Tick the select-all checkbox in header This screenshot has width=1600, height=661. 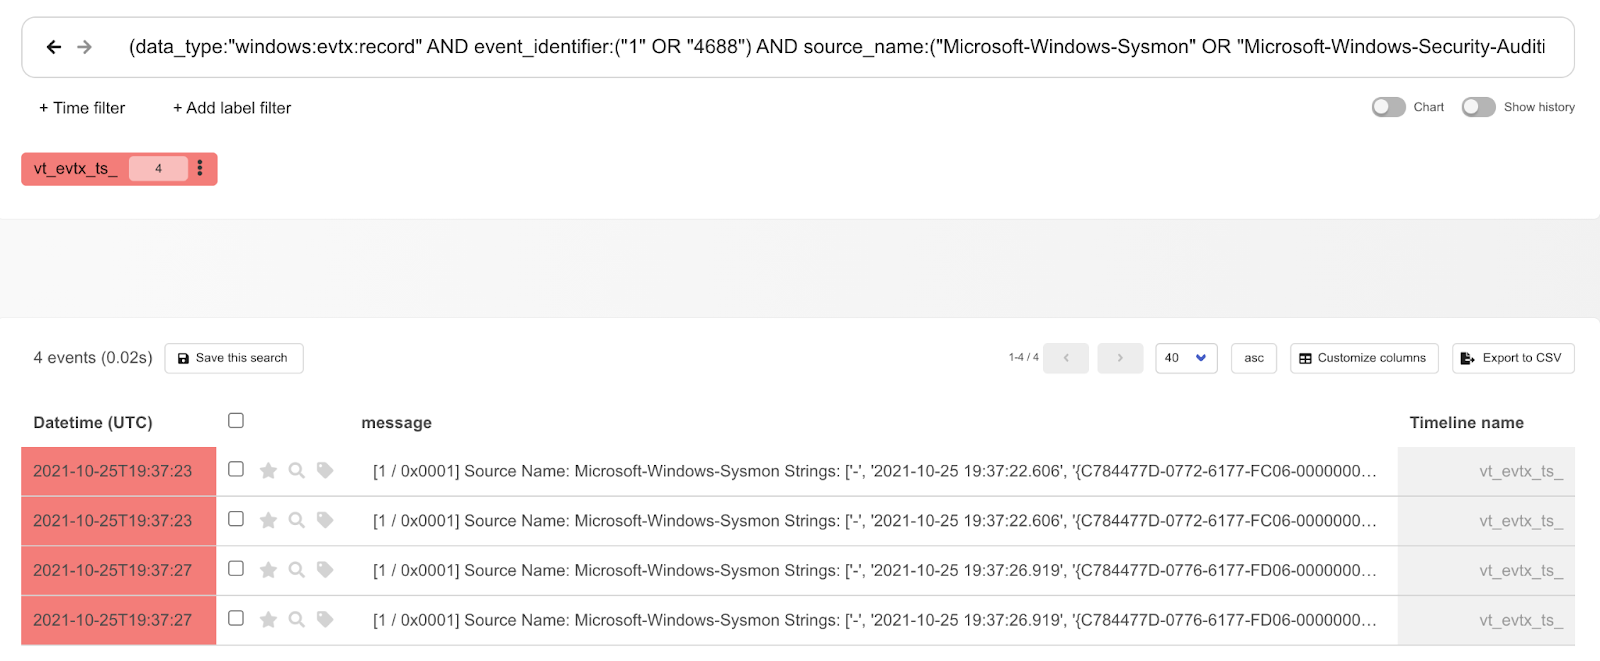click(x=236, y=421)
